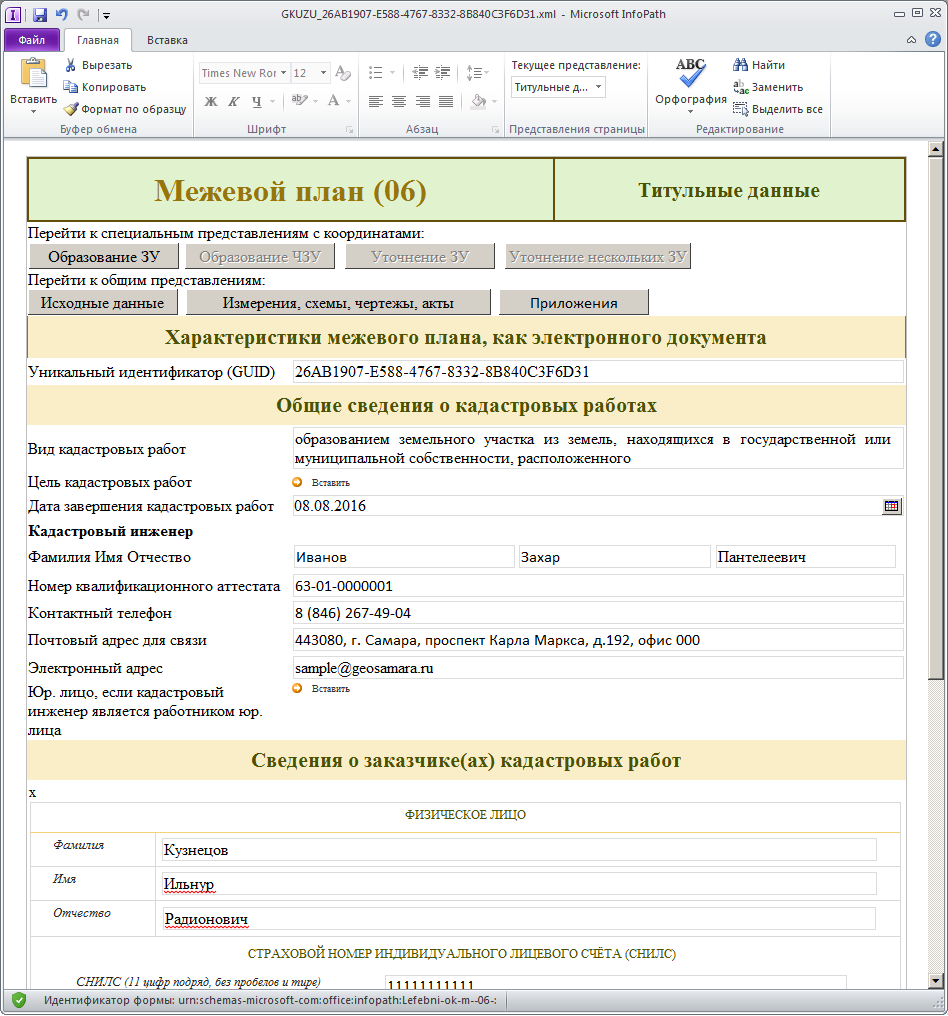This screenshot has width=948, height=1016.
Task: Apply italic with the К button
Action: tap(233, 102)
